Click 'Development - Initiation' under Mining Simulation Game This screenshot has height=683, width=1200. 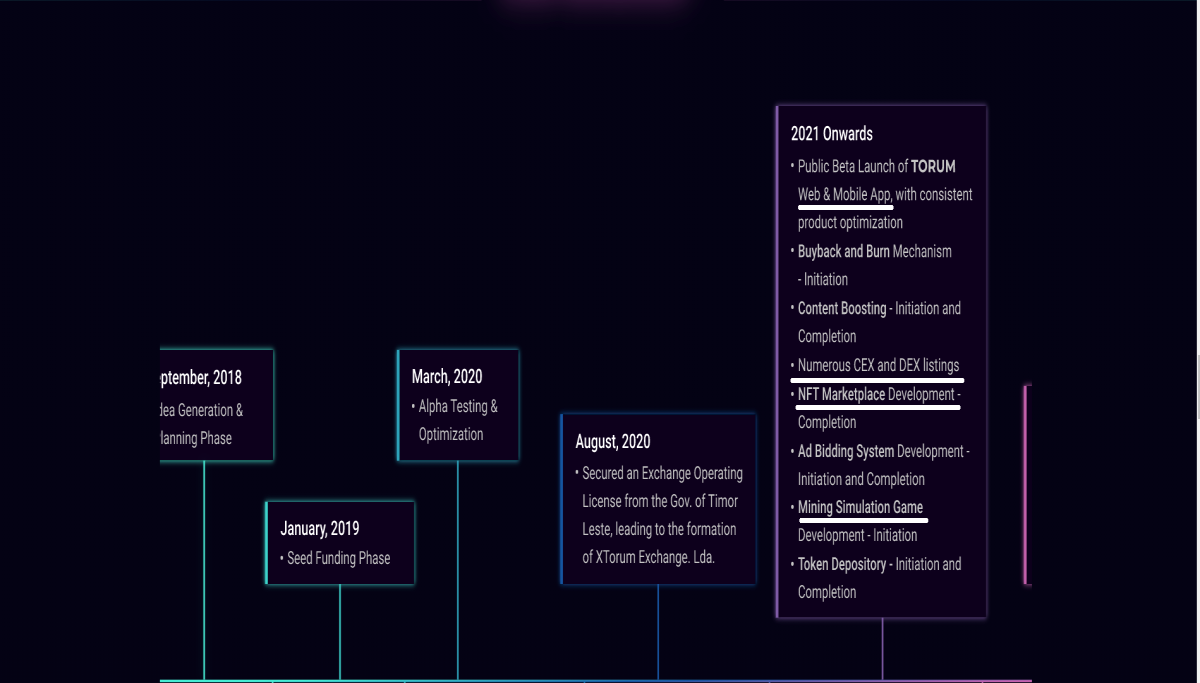point(857,535)
